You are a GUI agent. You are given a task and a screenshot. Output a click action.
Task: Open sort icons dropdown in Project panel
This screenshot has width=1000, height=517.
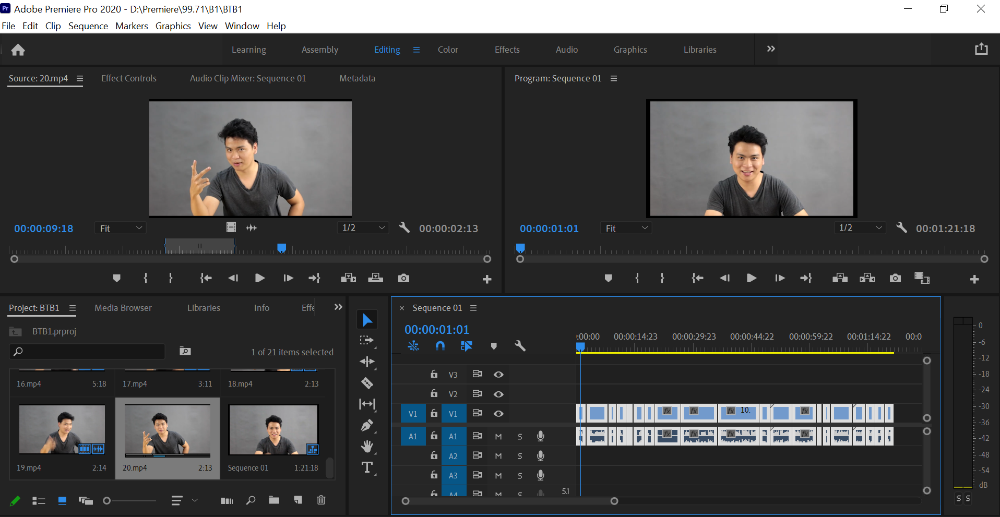184,500
